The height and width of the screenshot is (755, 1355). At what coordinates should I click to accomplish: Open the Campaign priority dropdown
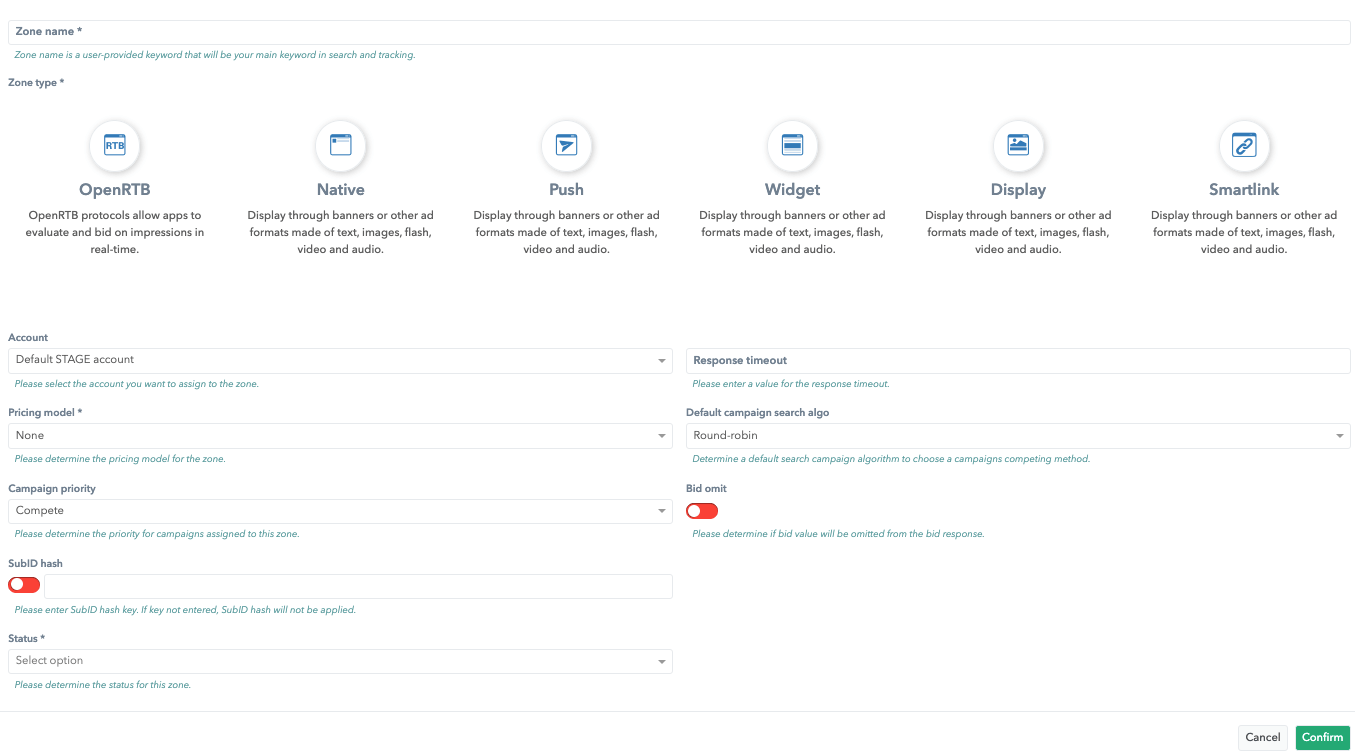(x=340, y=511)
